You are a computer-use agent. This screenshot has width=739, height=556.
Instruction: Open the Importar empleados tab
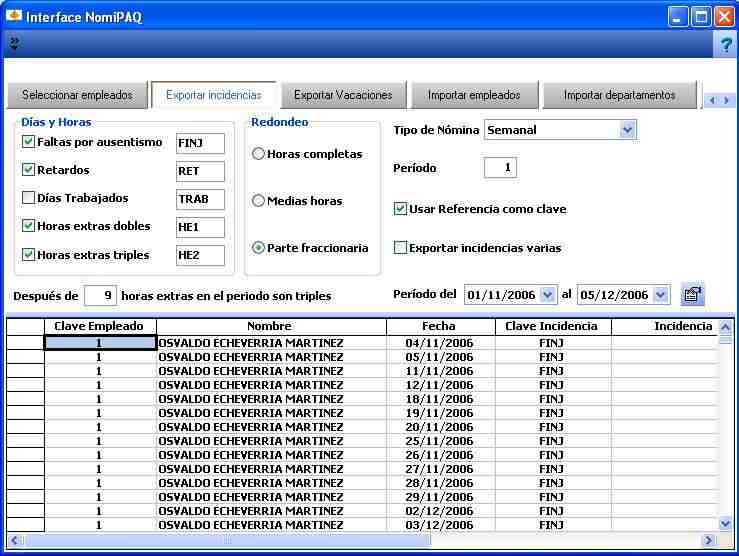coord(474,95)
